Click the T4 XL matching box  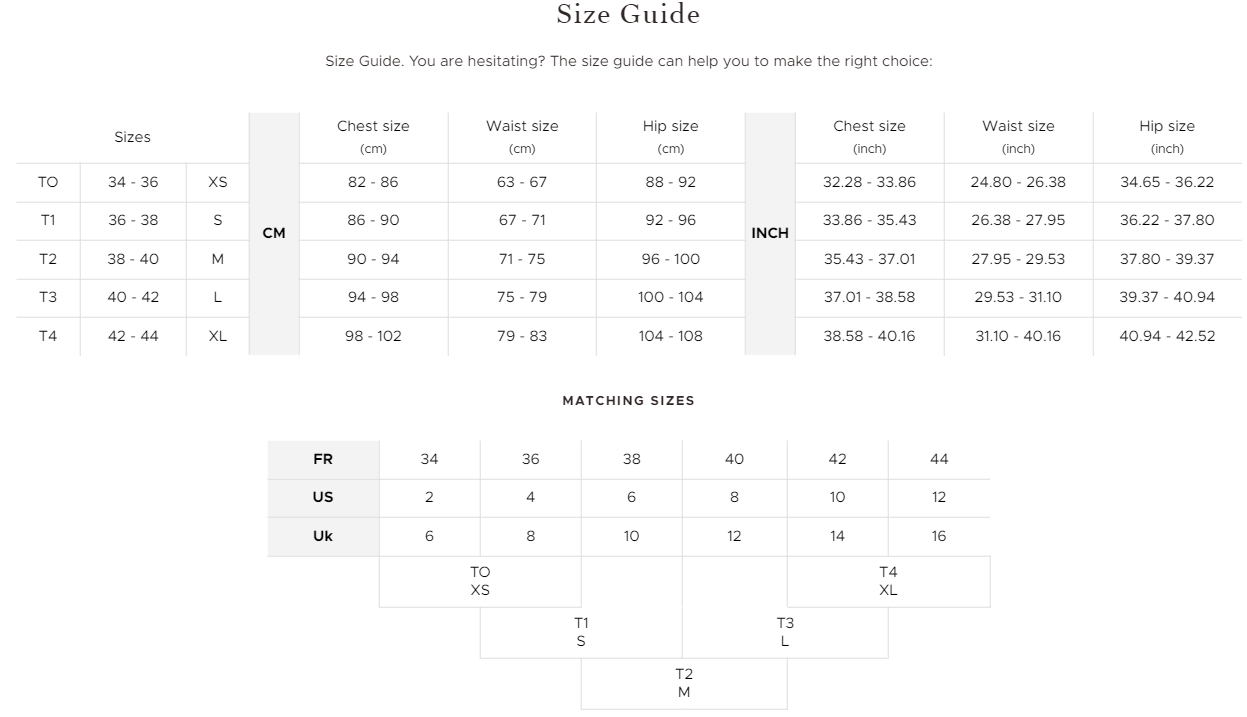point(889,581)
